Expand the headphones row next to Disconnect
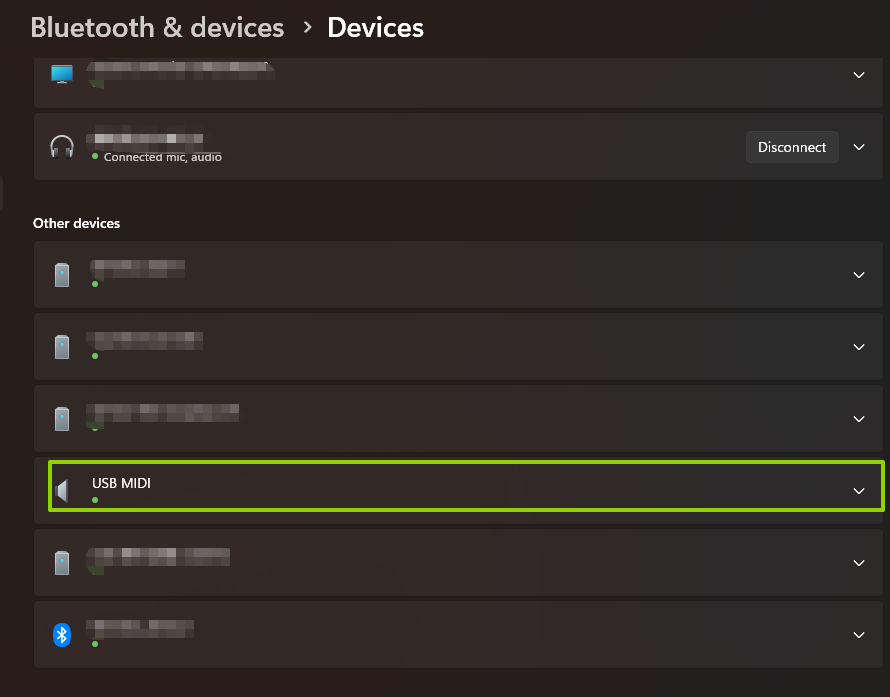 click(x=858, y=147)
